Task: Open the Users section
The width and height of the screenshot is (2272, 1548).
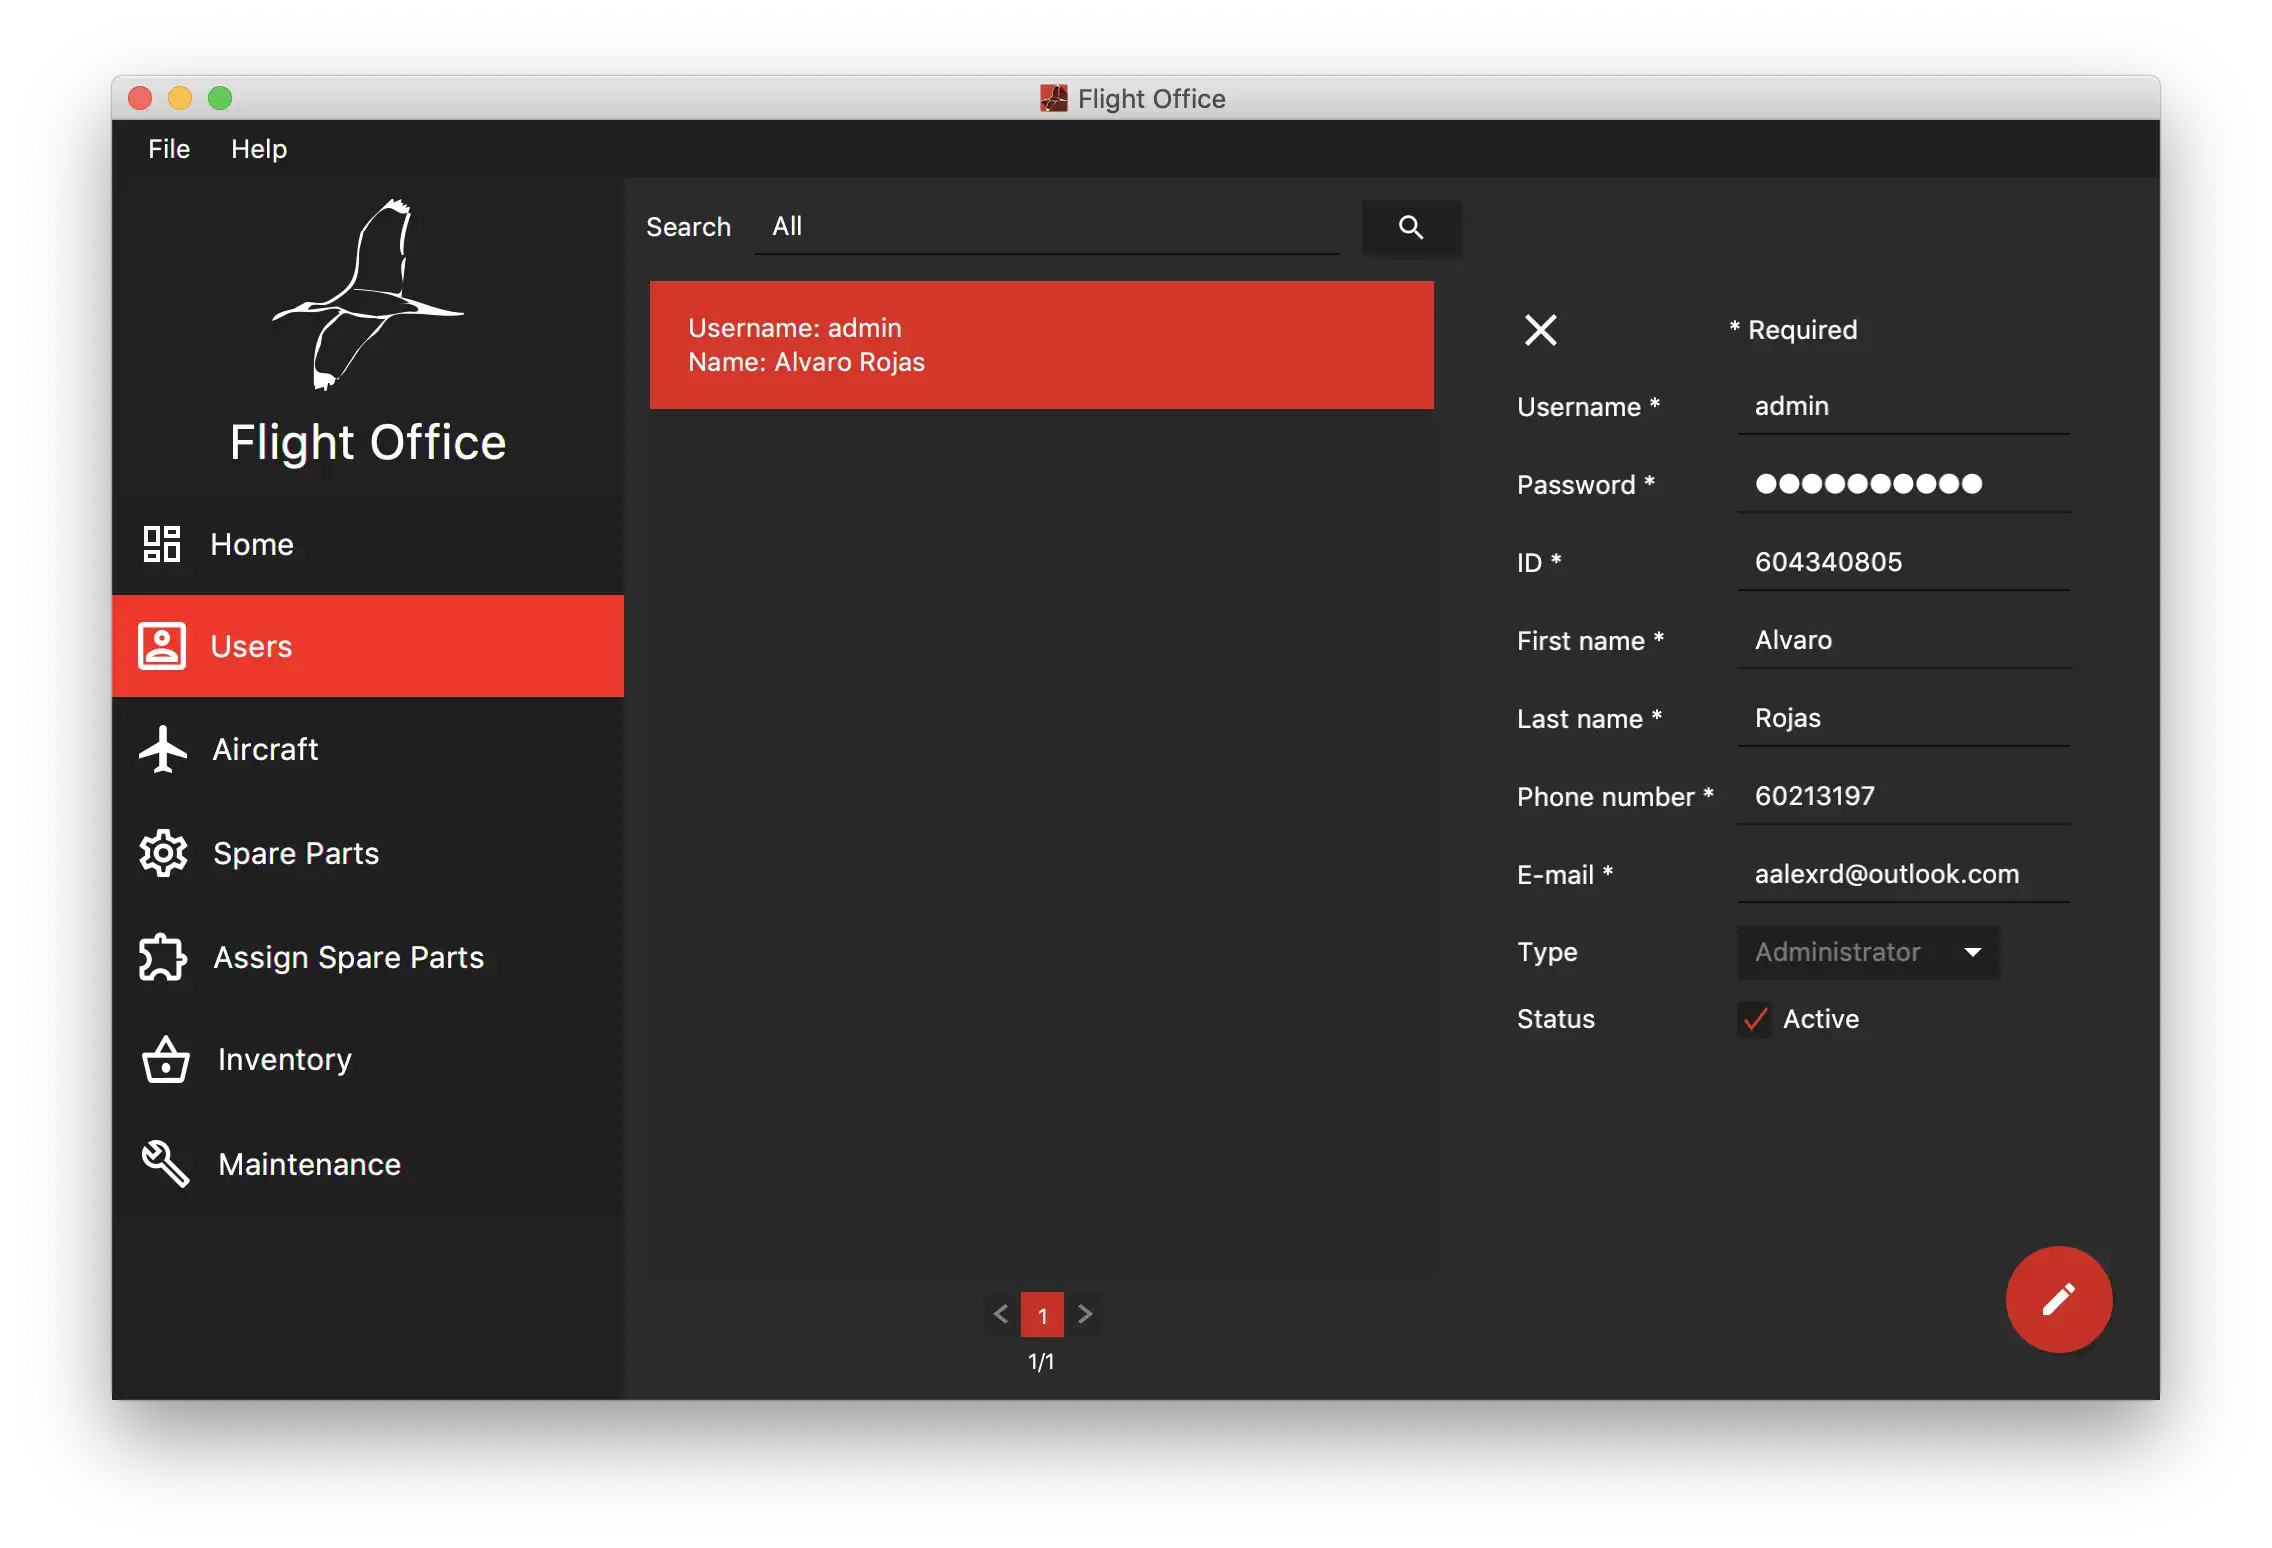Action: (368, 645)
